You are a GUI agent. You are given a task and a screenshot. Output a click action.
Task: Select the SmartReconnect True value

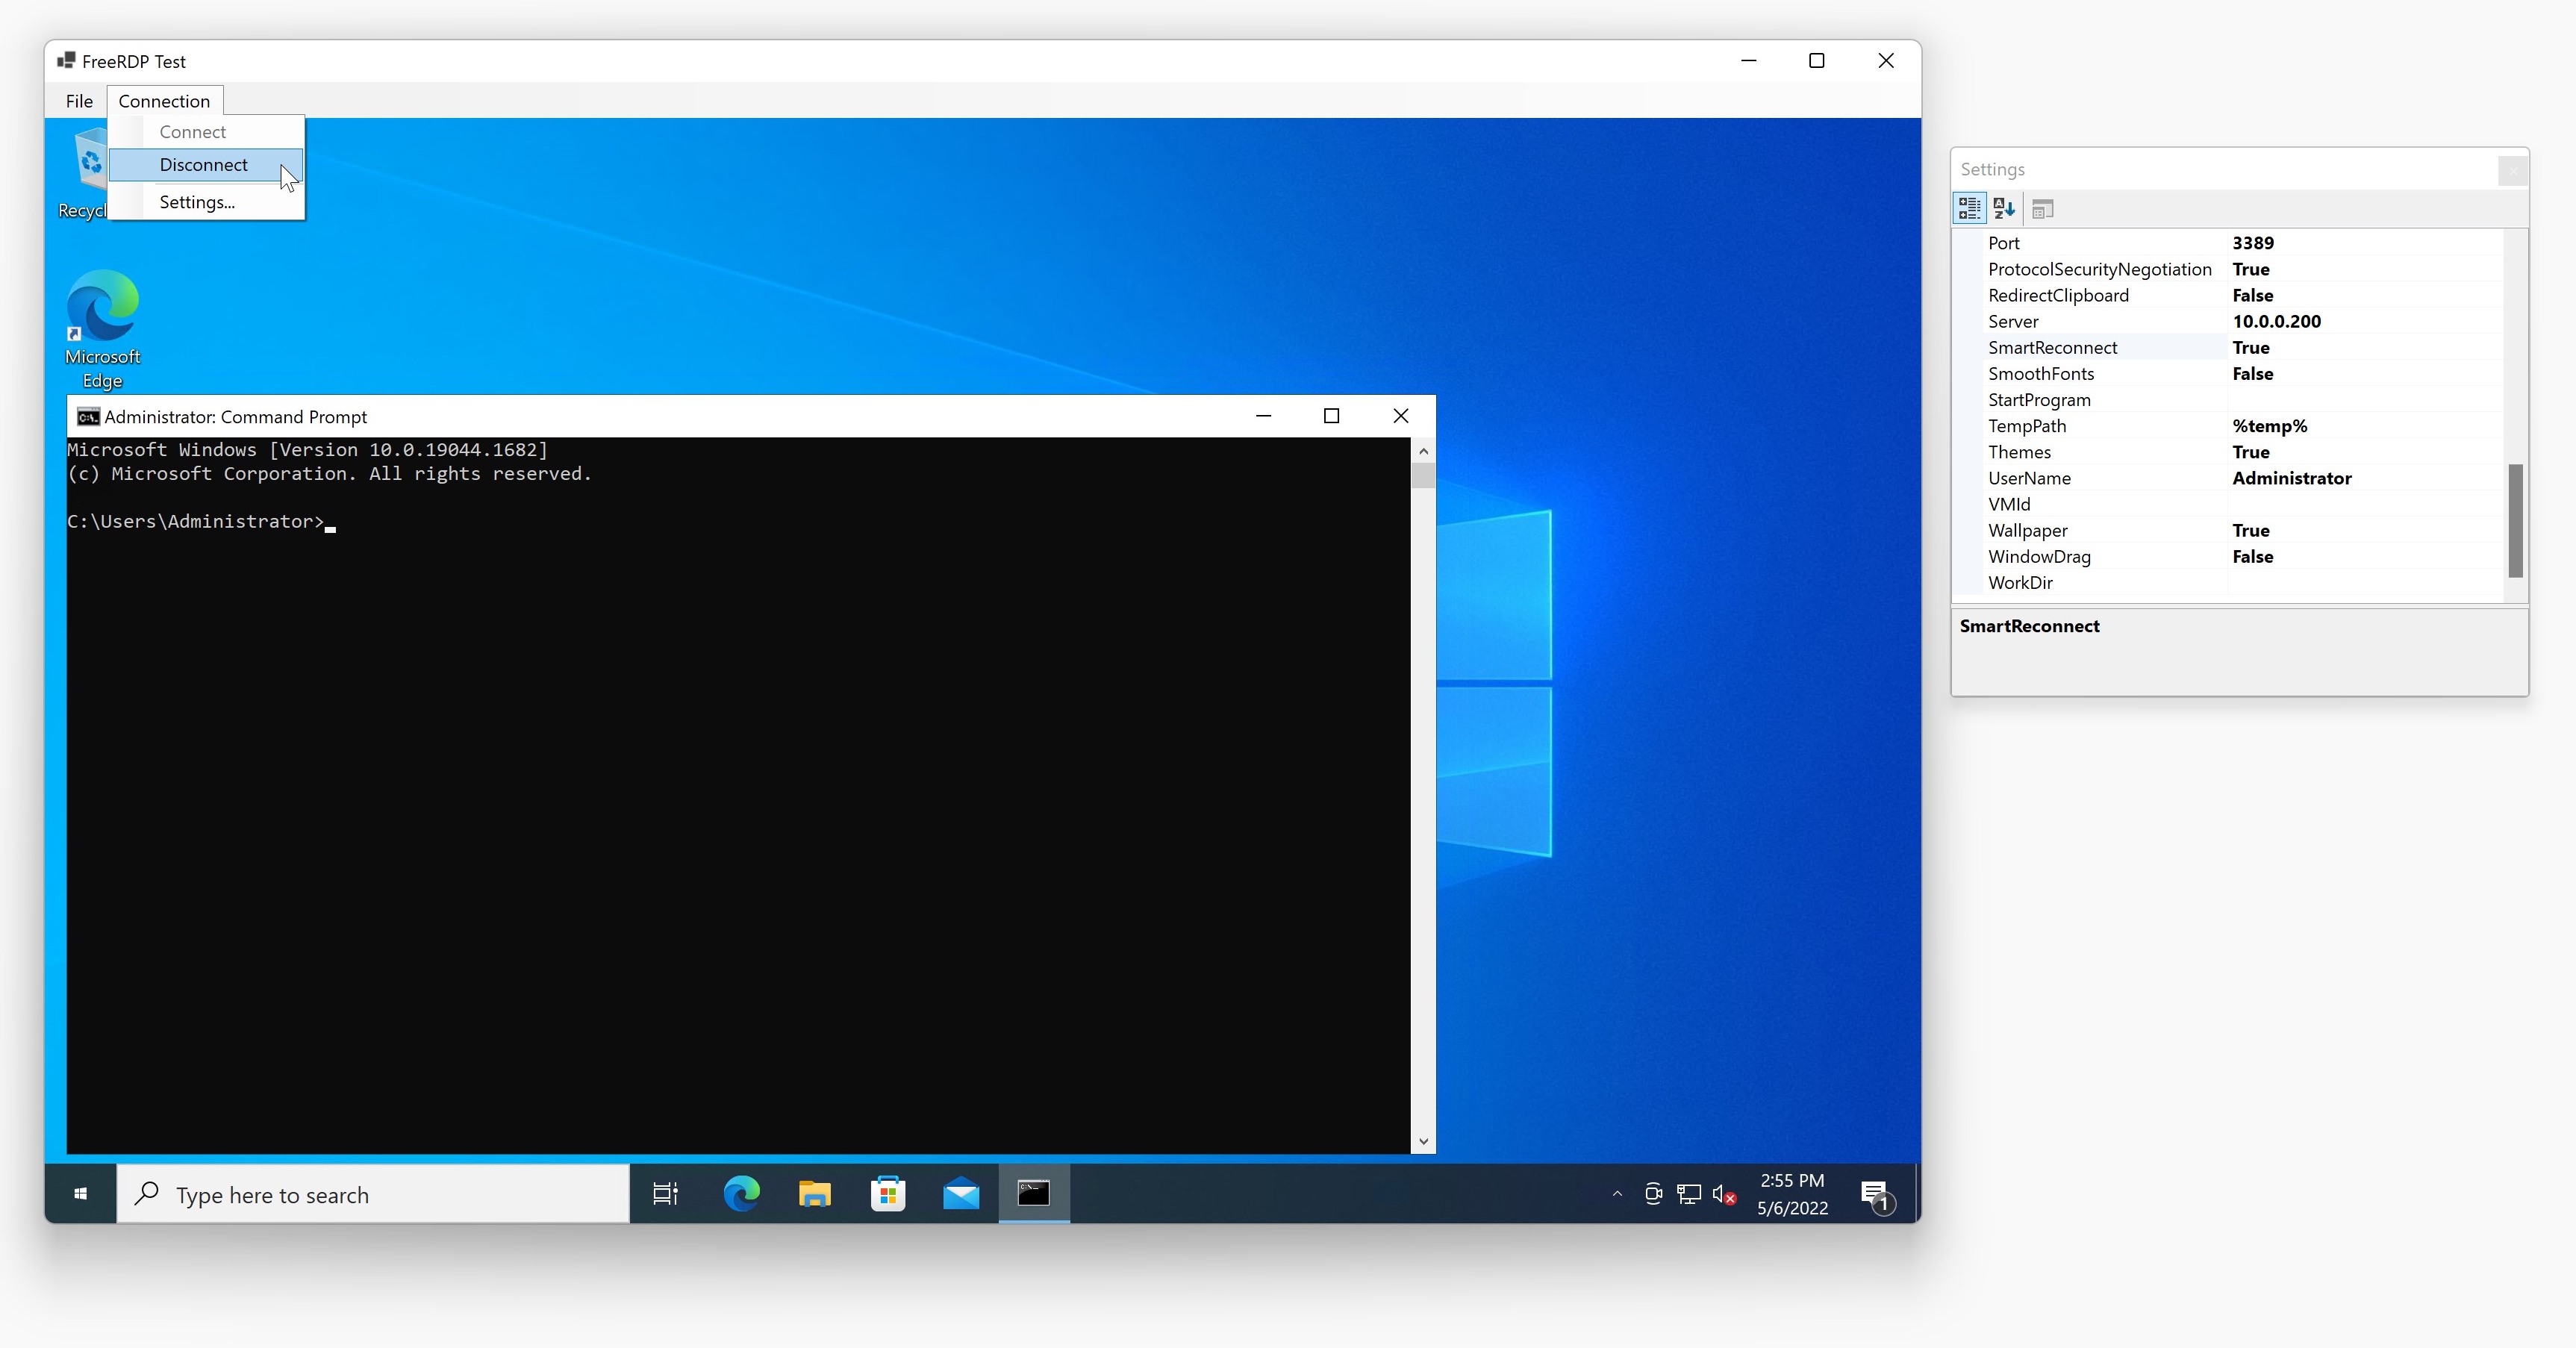tap(2250, 348)
